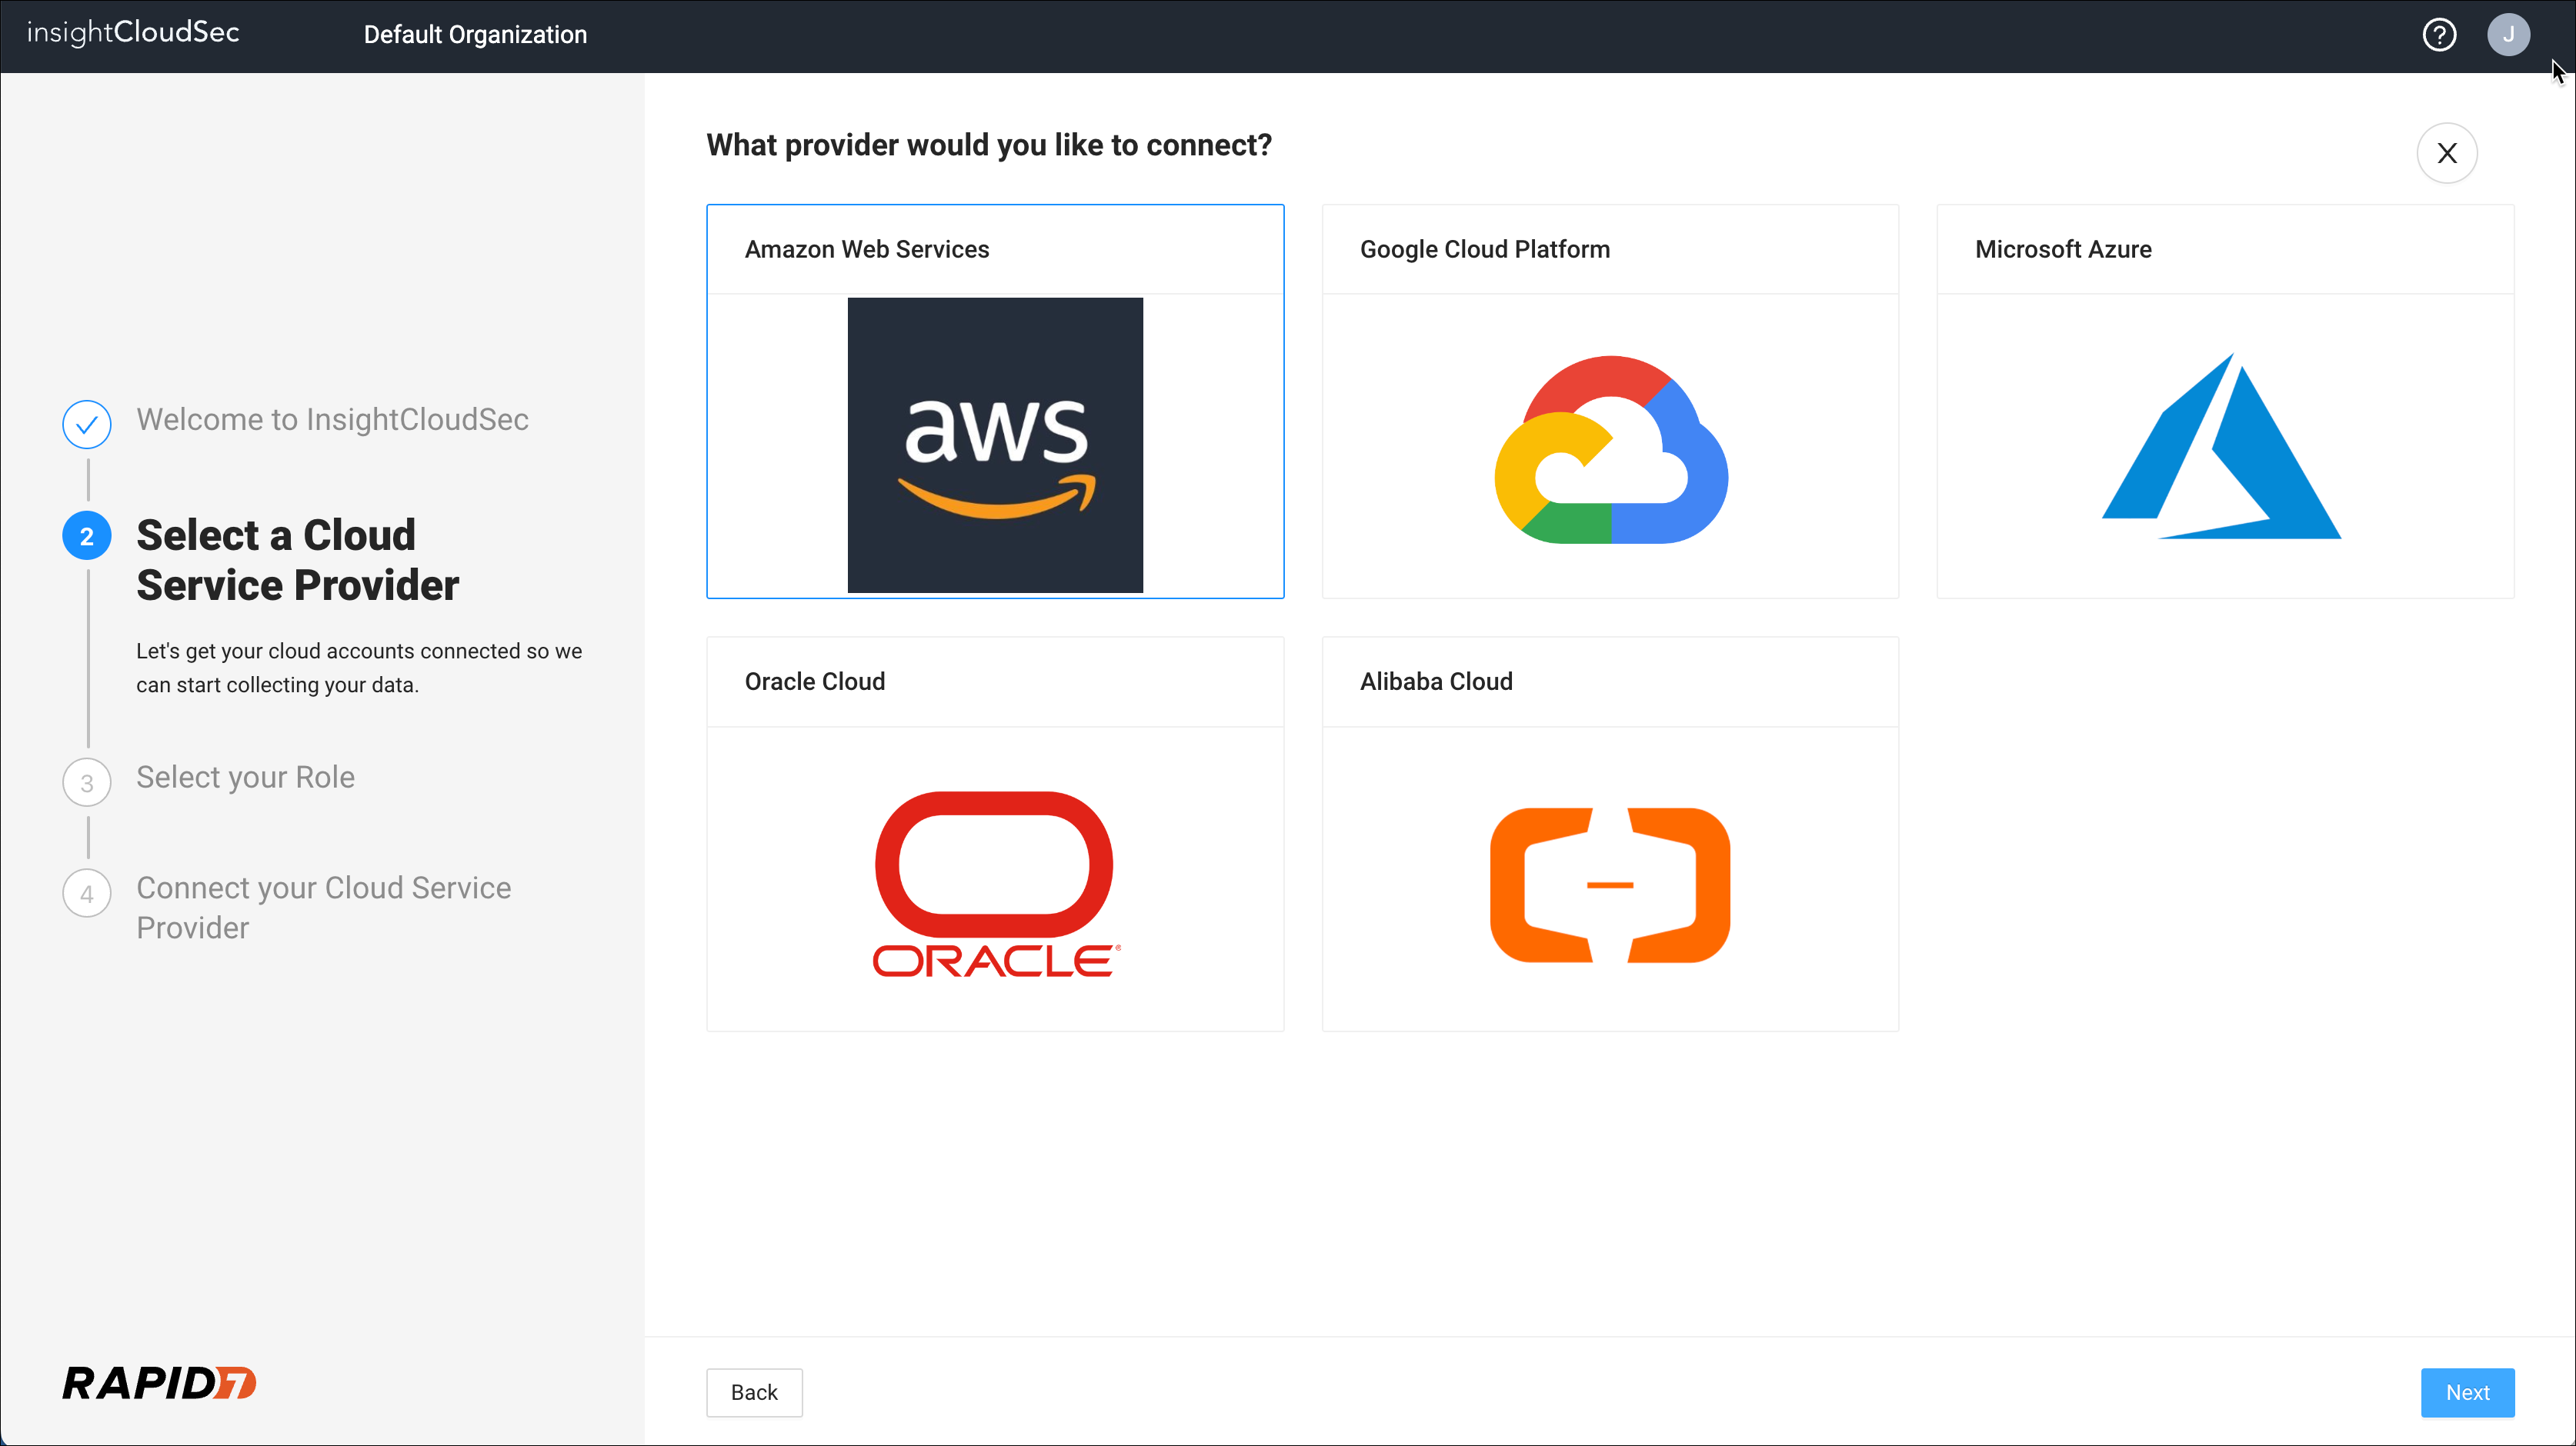Open the user avatar J menu
The height and width of the screenshot is (1446, 2576).
click(2508, 35)
